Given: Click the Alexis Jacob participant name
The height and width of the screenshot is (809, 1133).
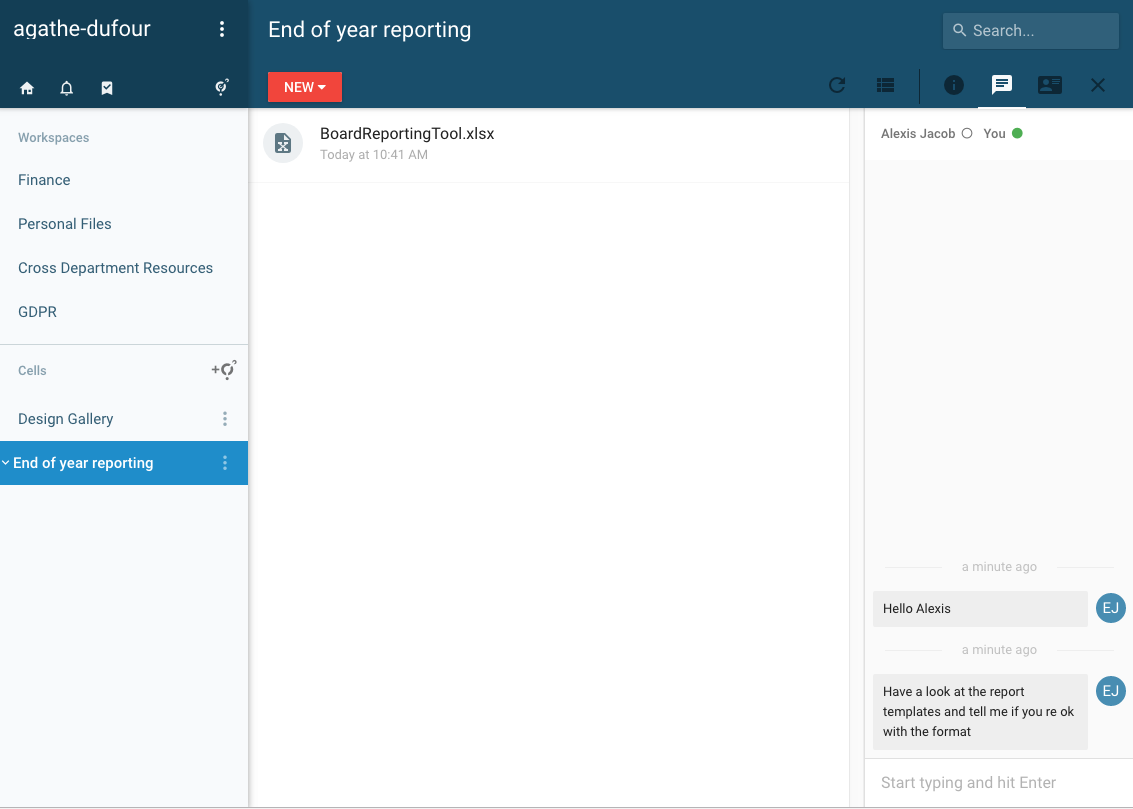Looking at the screenshot, I should point(918,134).
